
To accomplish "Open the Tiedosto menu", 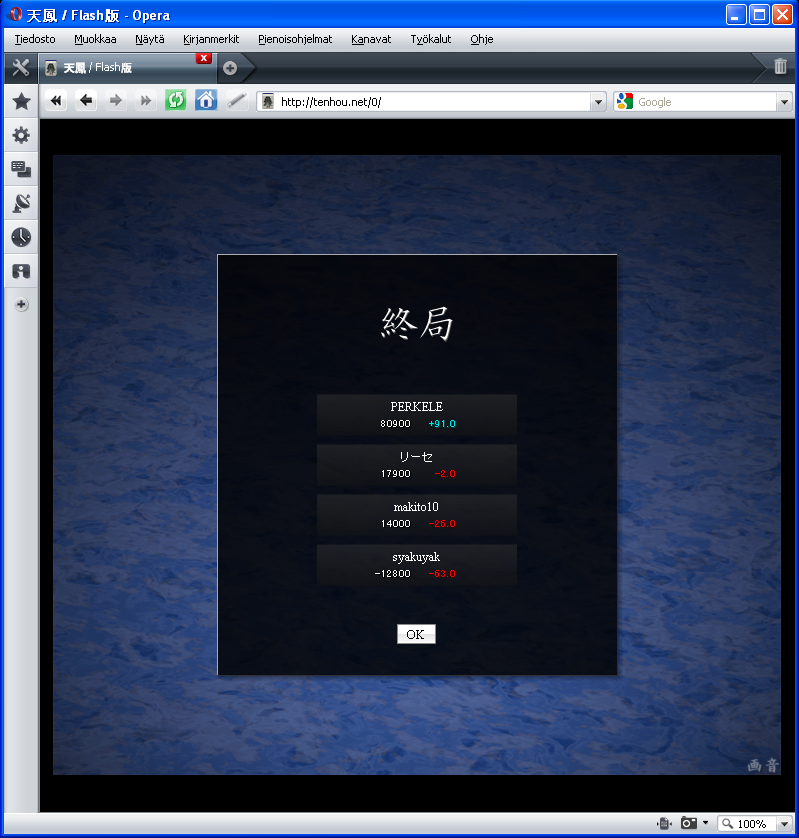I will tap(35, 39).
